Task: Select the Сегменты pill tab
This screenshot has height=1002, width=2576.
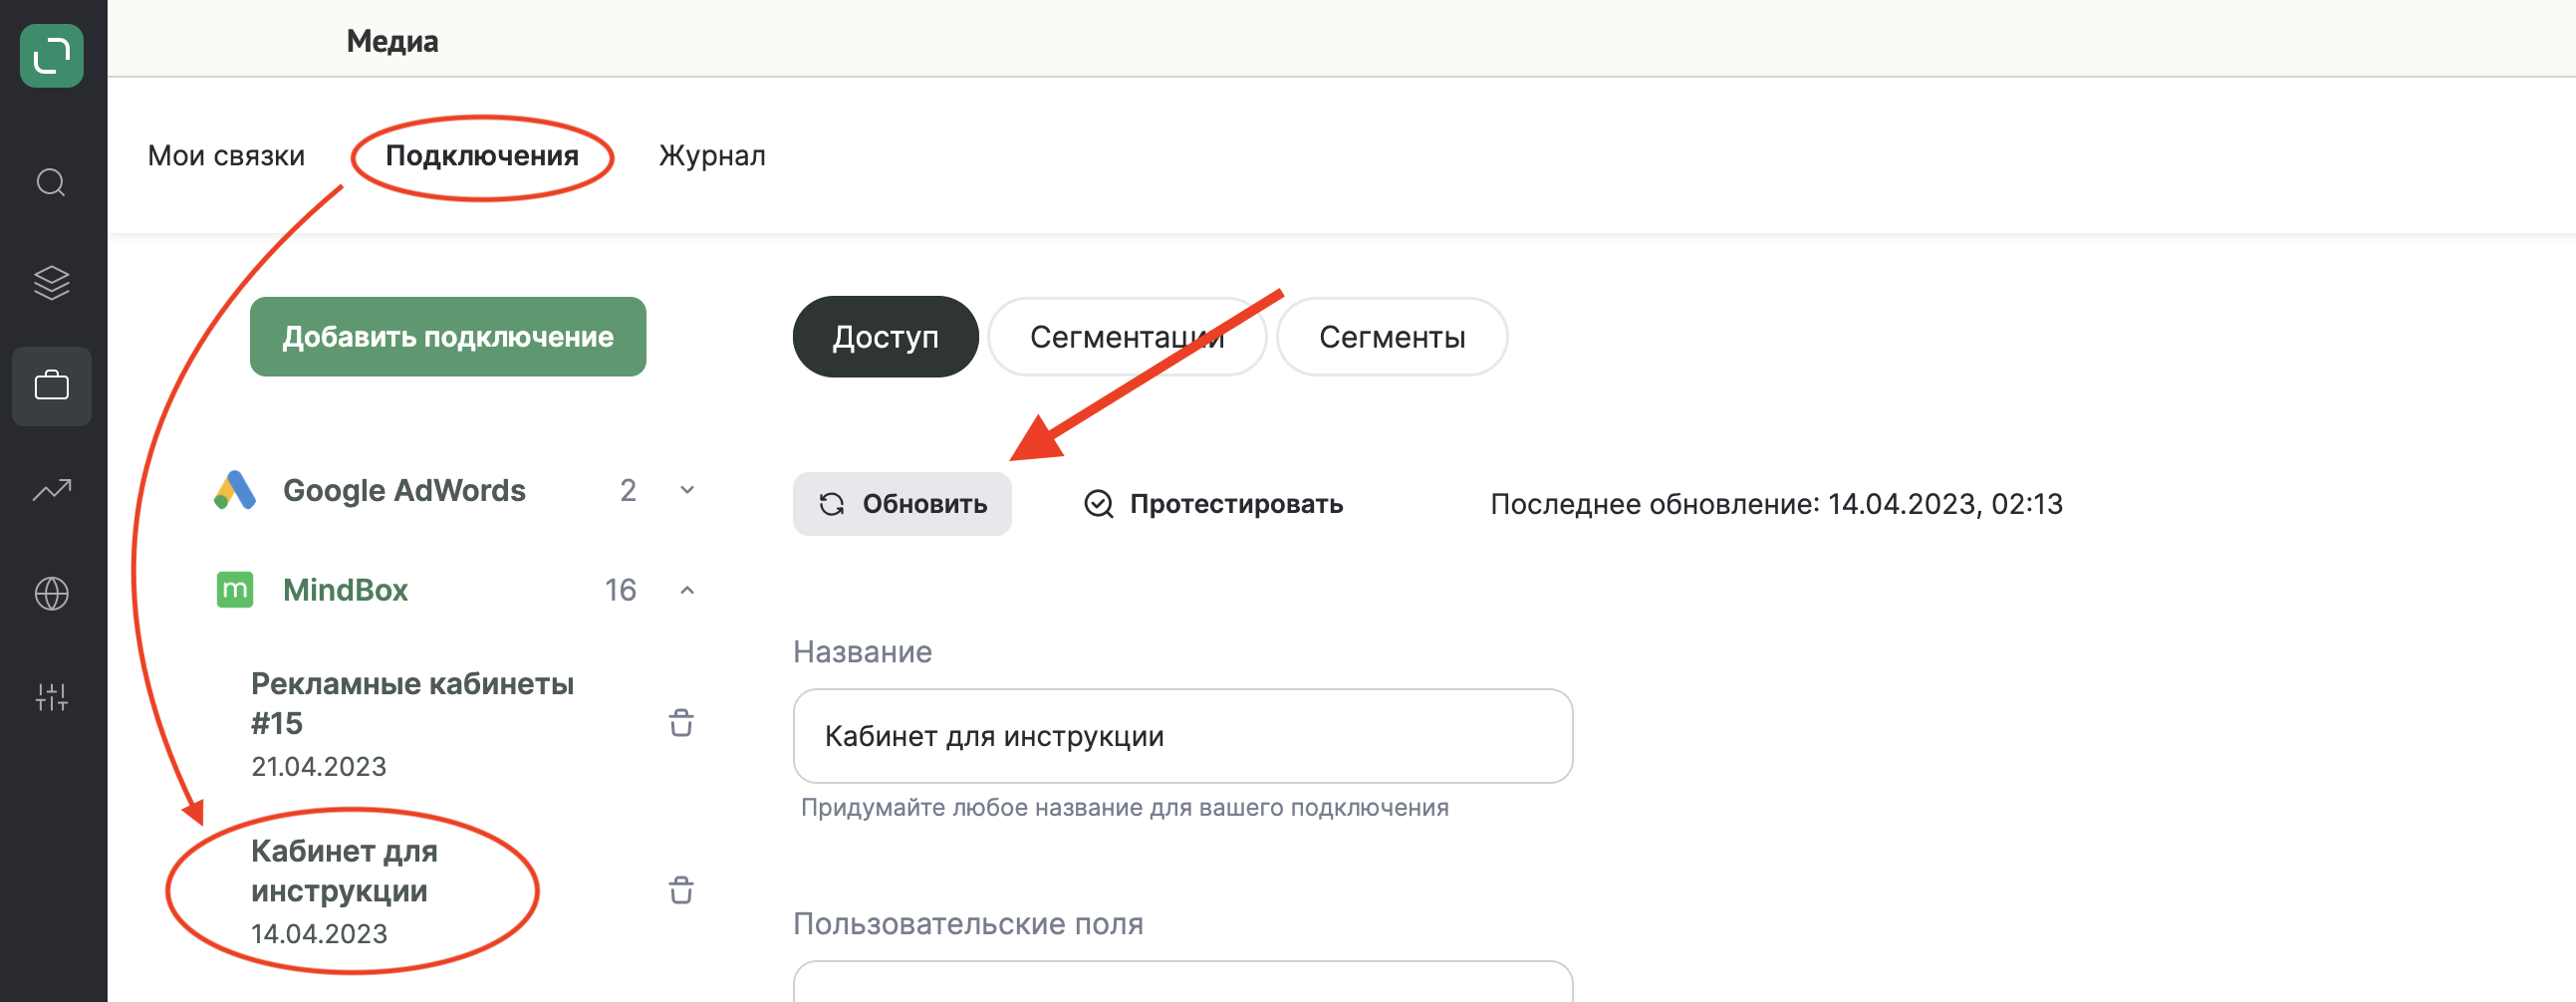Action: pyautogui.click(x=1392, y=337)
